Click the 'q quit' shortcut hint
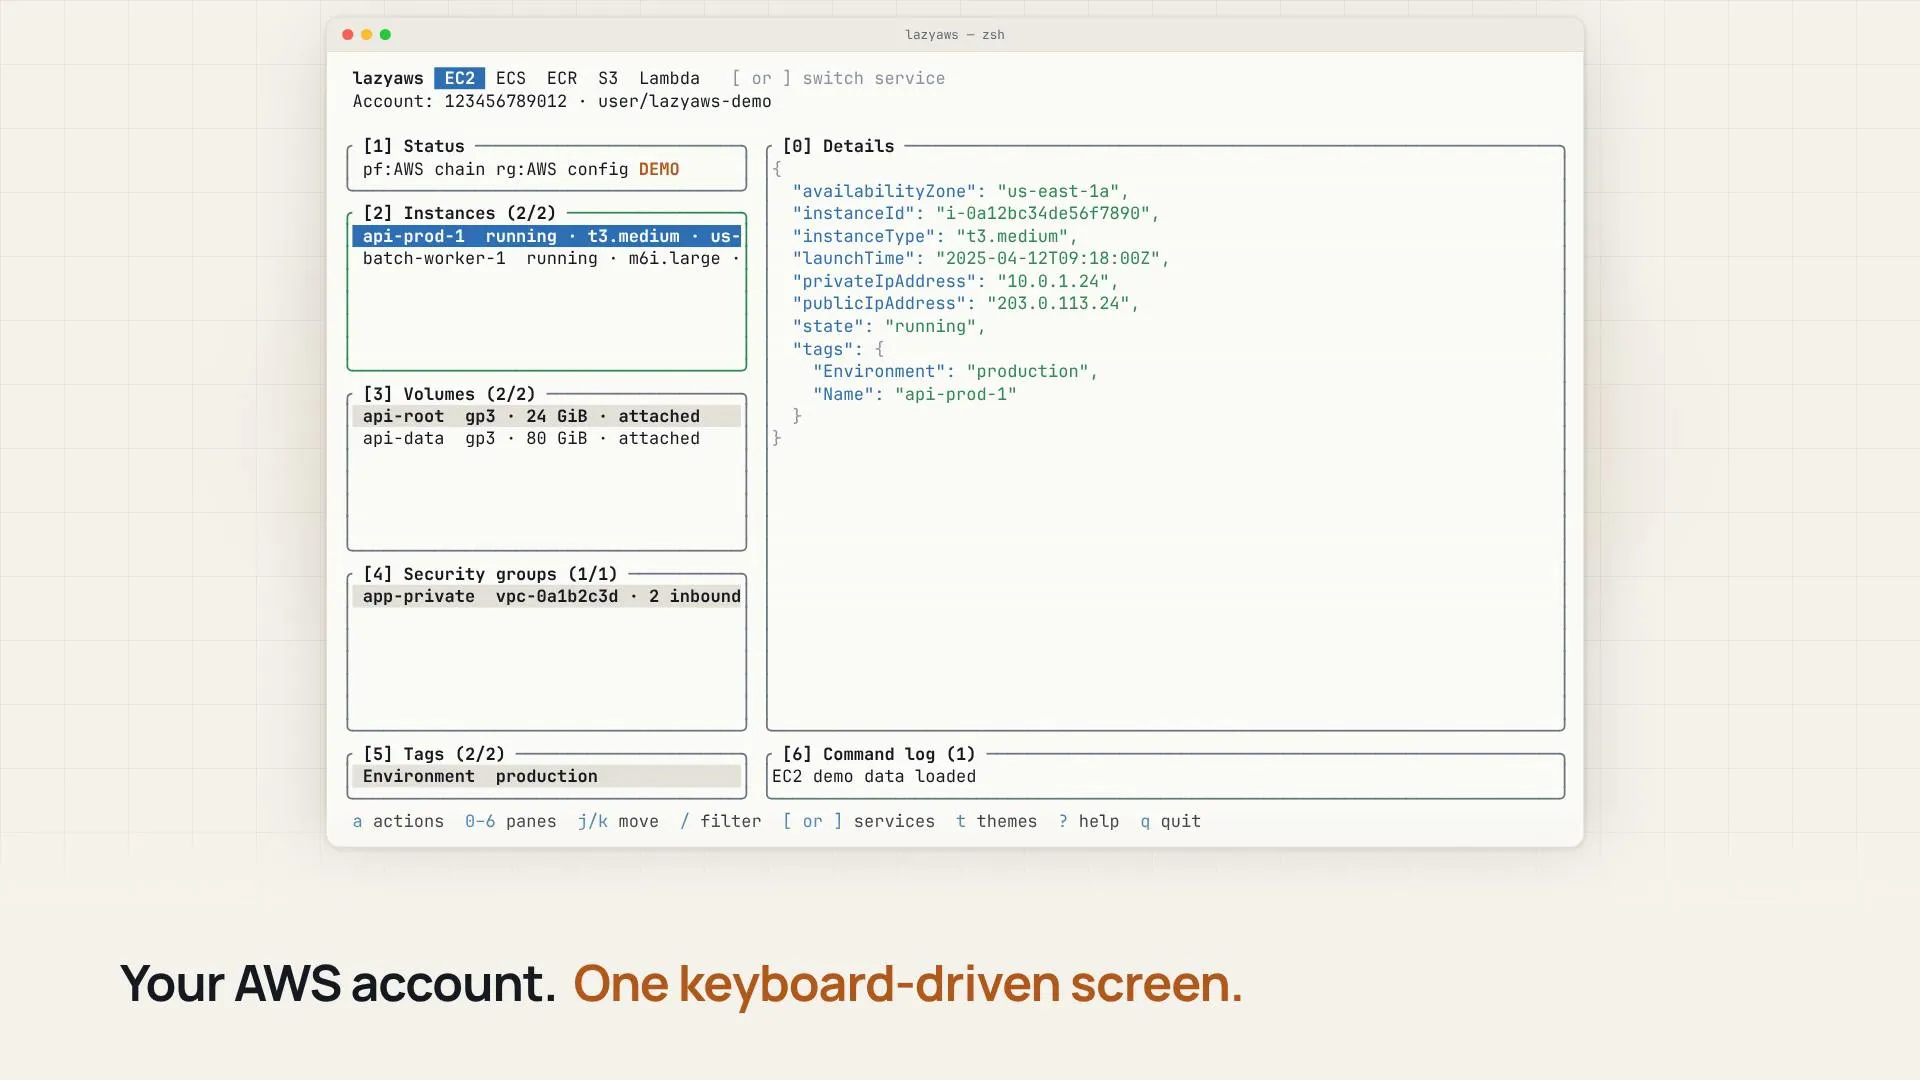The height and width of the screenshot is (1080, 1920). tap(1170, 821)
